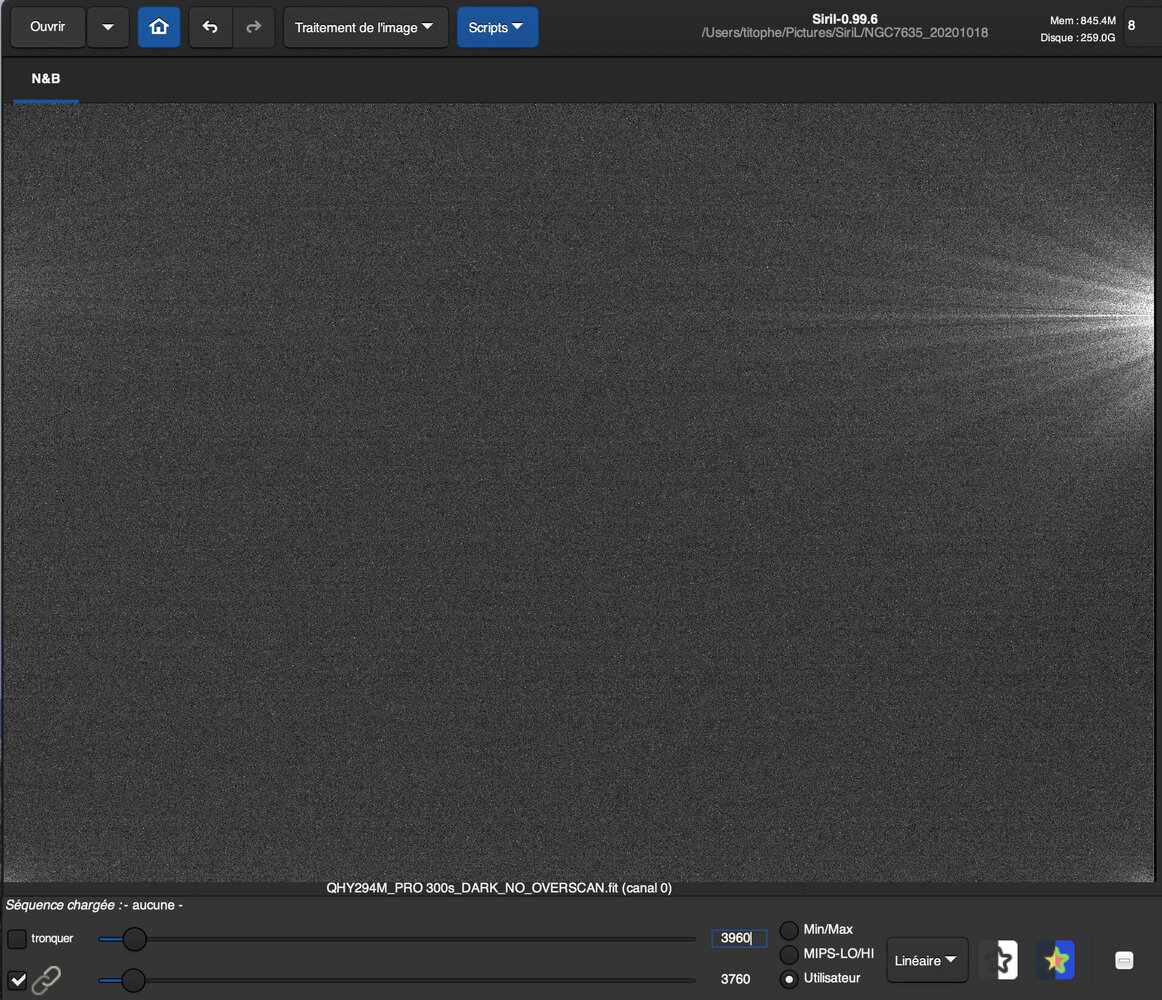Select the Utilisateur radio button

[x=789, y=979]
